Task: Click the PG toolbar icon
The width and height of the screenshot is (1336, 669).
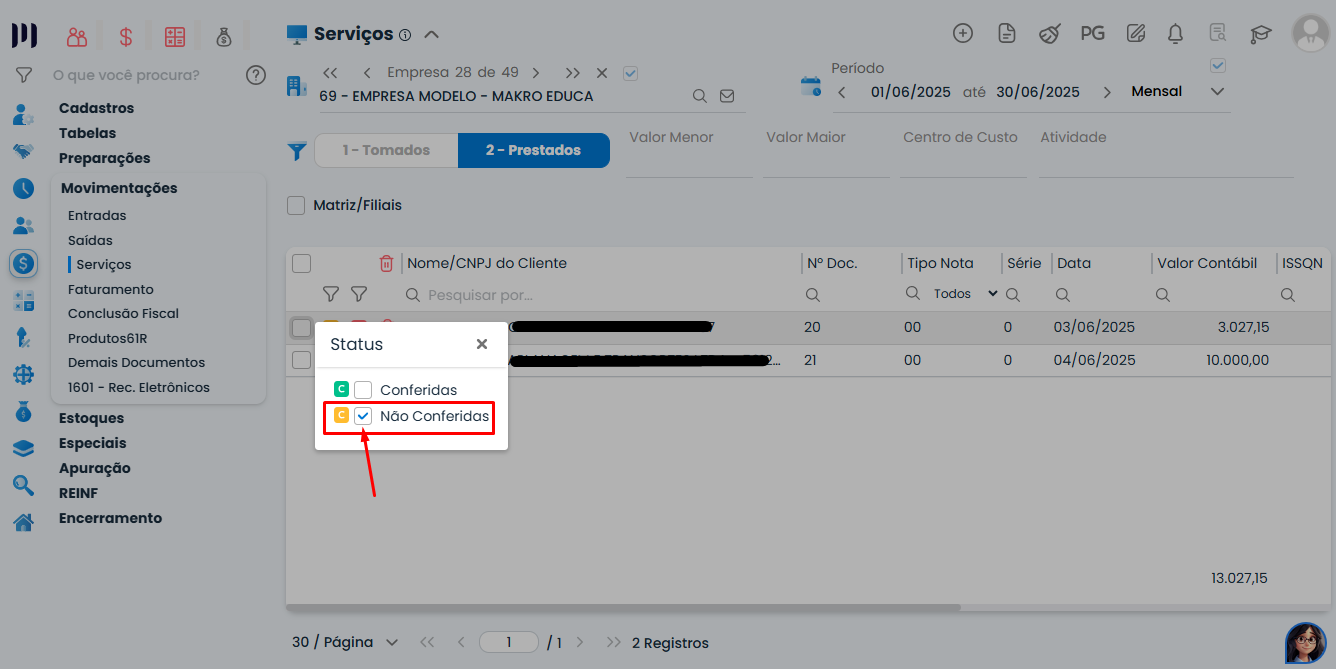Action: click(1092, 33)
